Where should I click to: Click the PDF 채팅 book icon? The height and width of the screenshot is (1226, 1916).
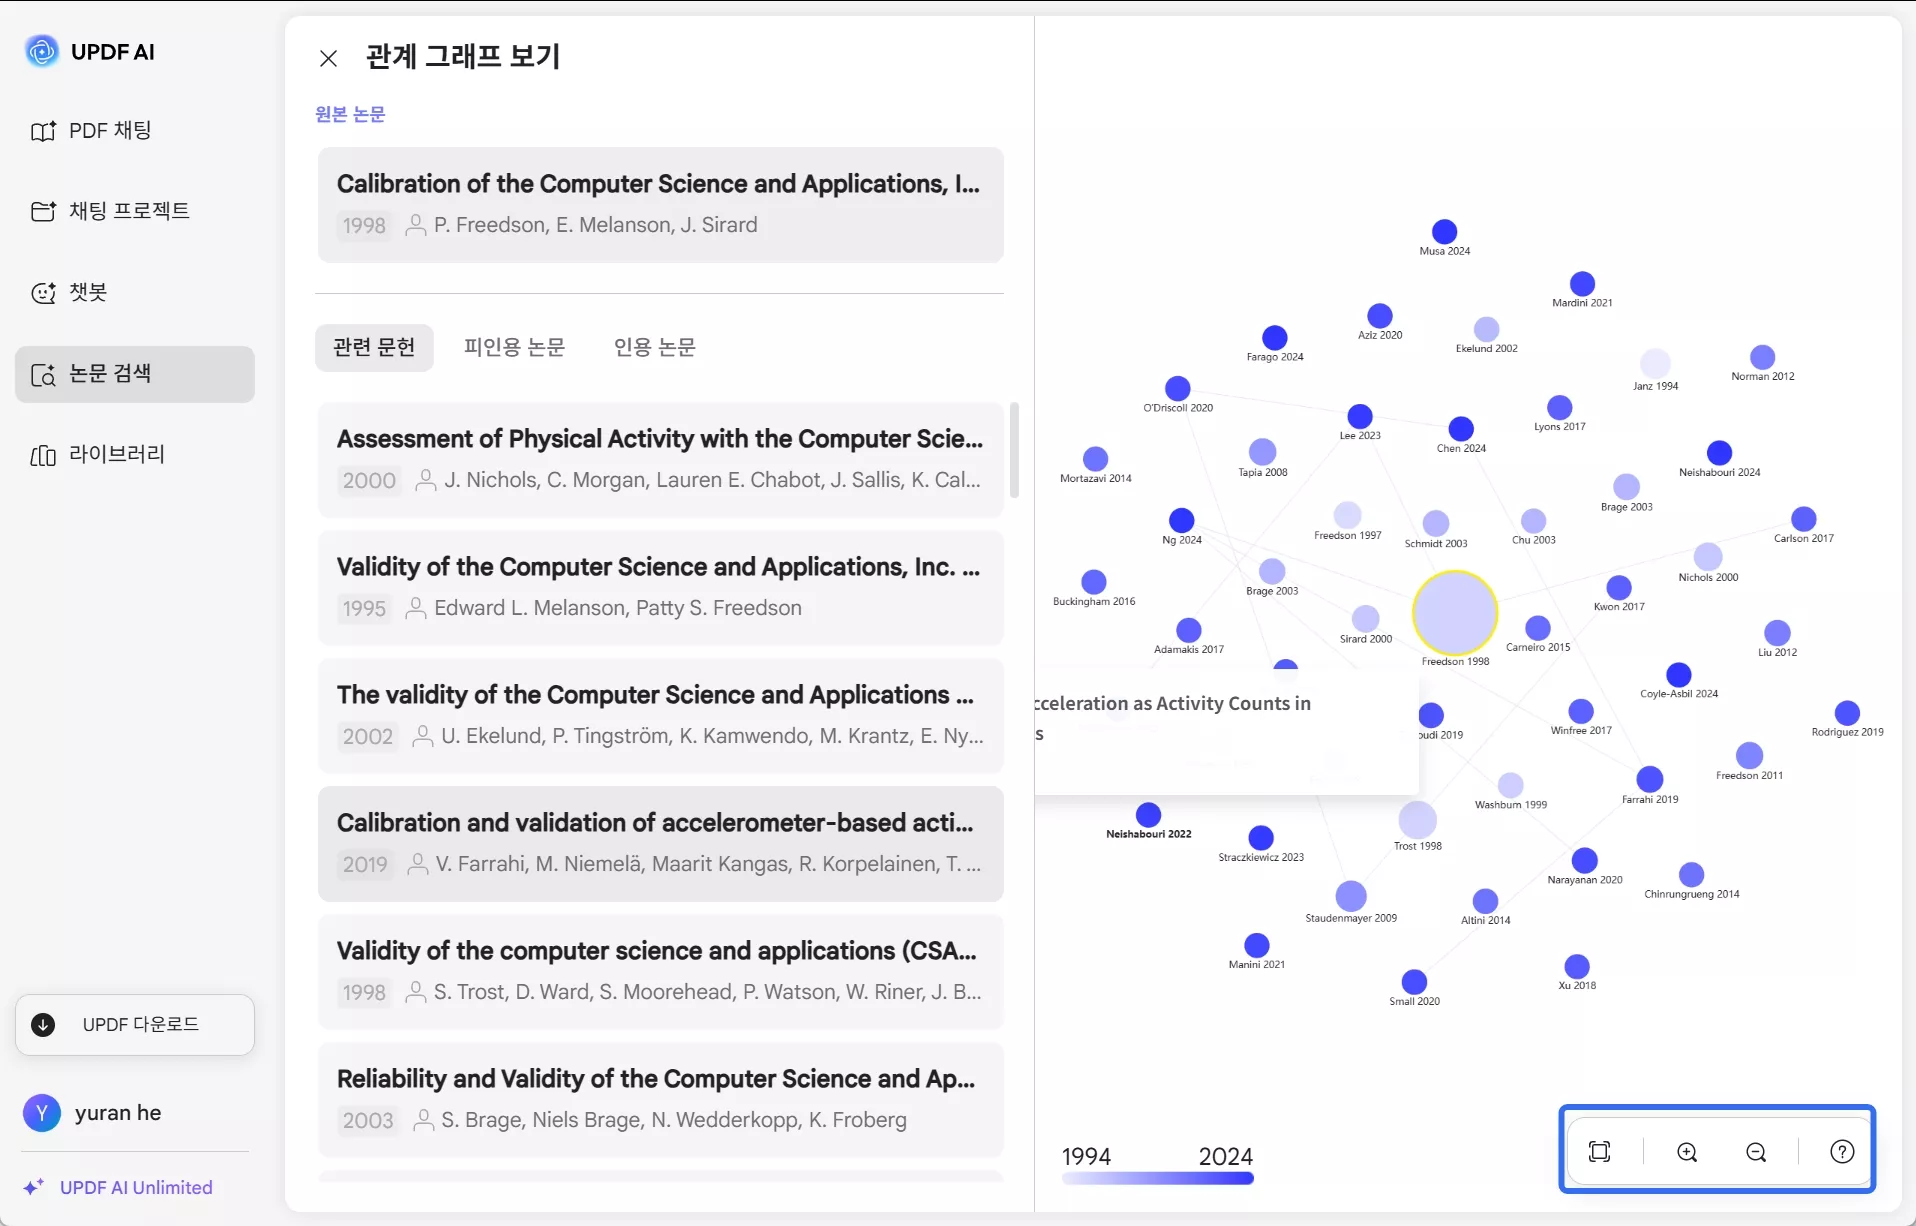pos(43,131)
